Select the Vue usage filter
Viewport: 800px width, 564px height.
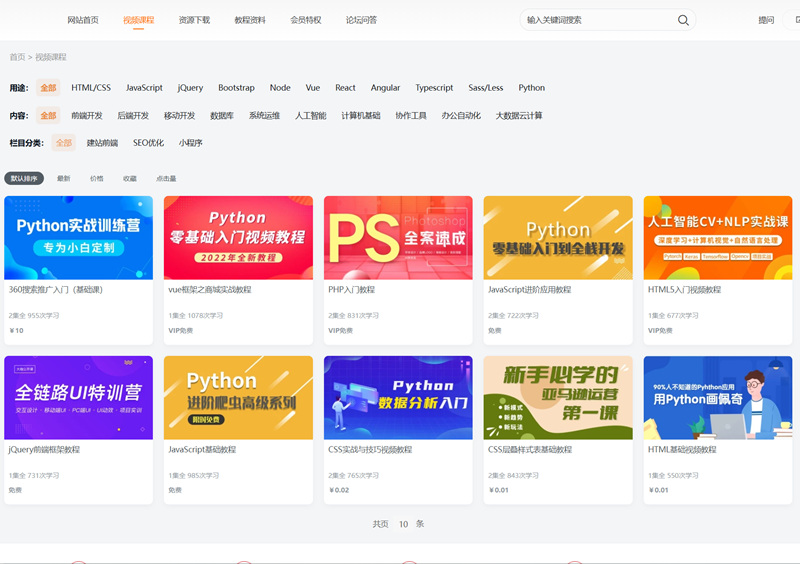coord(313,88)
